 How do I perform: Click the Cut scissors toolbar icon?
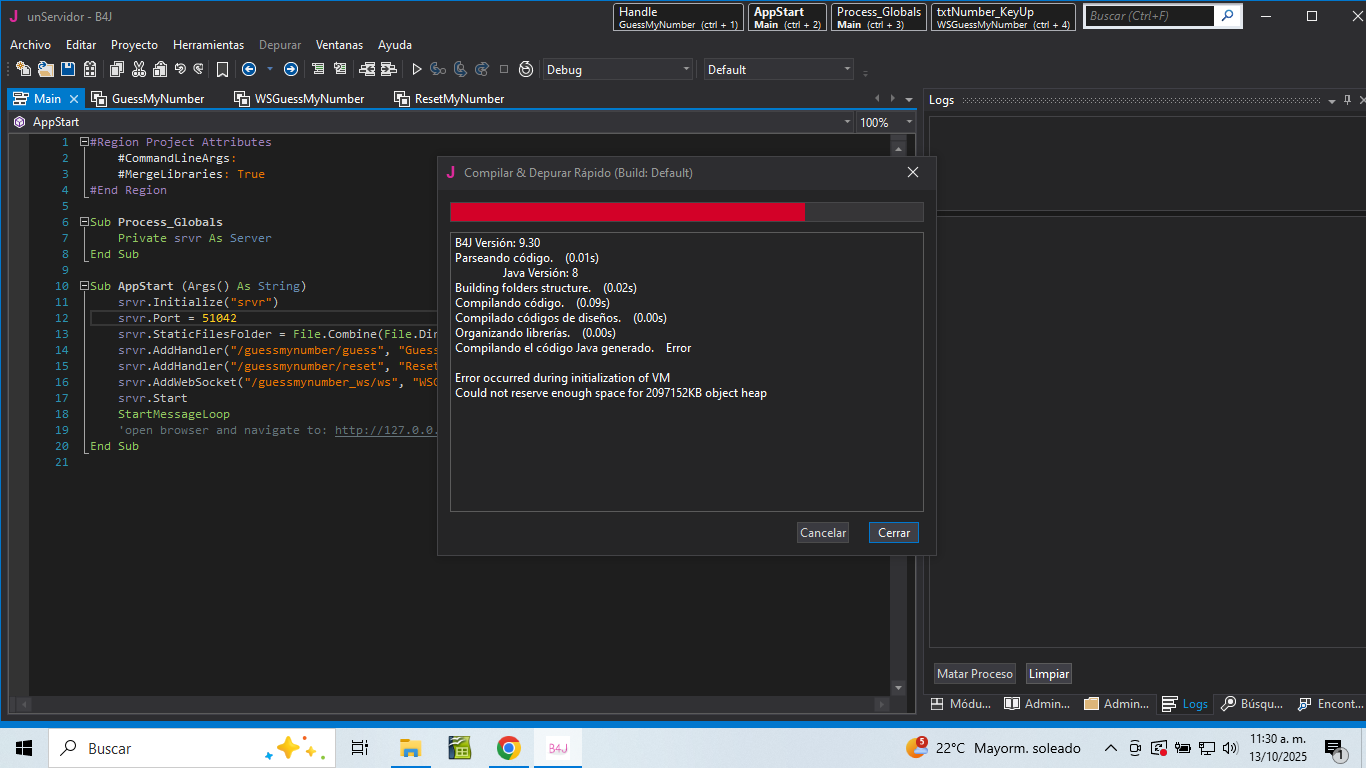[138, 69]
